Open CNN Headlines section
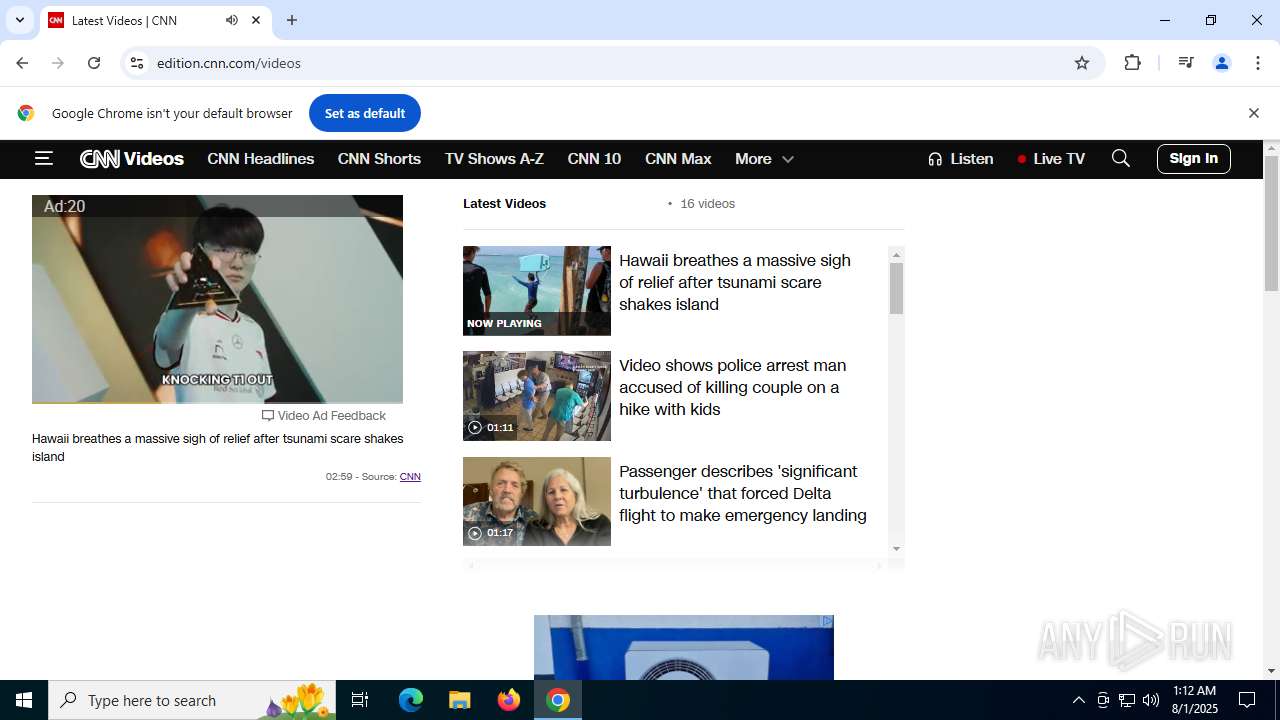The image size is (1280, 720). click(261, 159)
